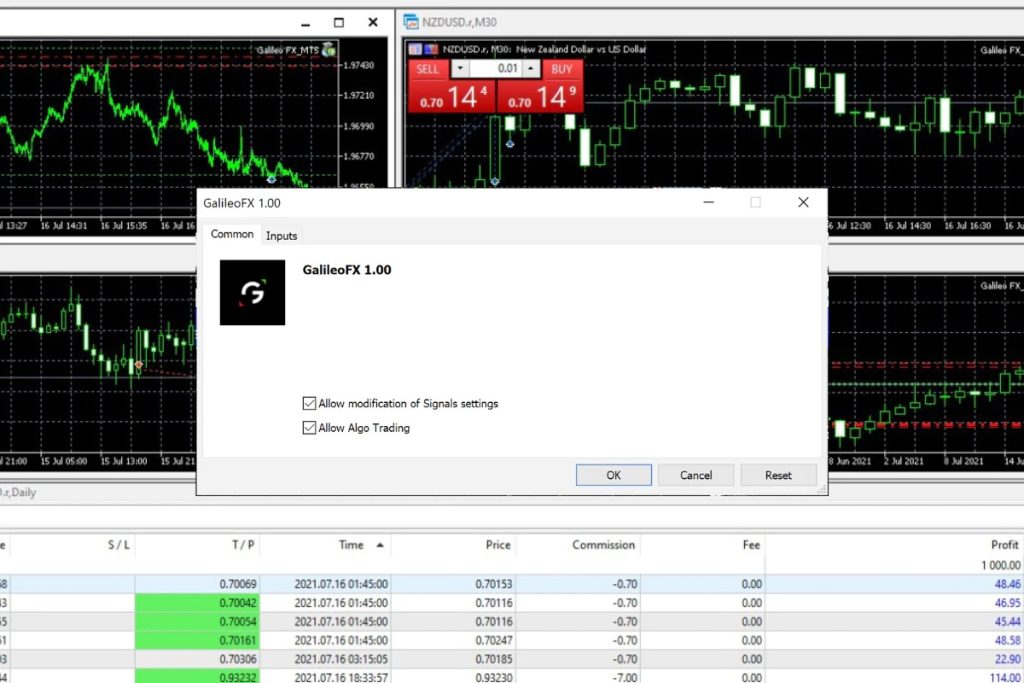Select the Common tab

pos(232,234)
